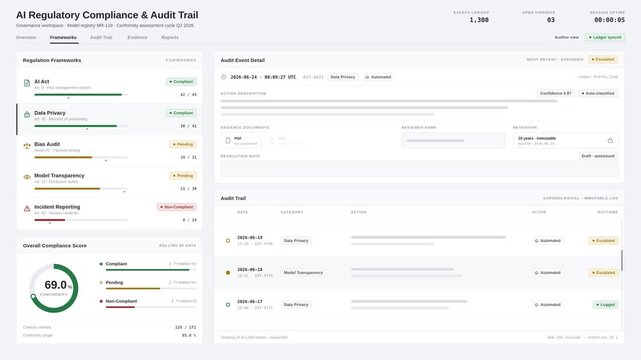Click inside the Reviewer Name field
The height and width of the screenshot is (360, 641).
pyautogui.click(x=453, y=141)
